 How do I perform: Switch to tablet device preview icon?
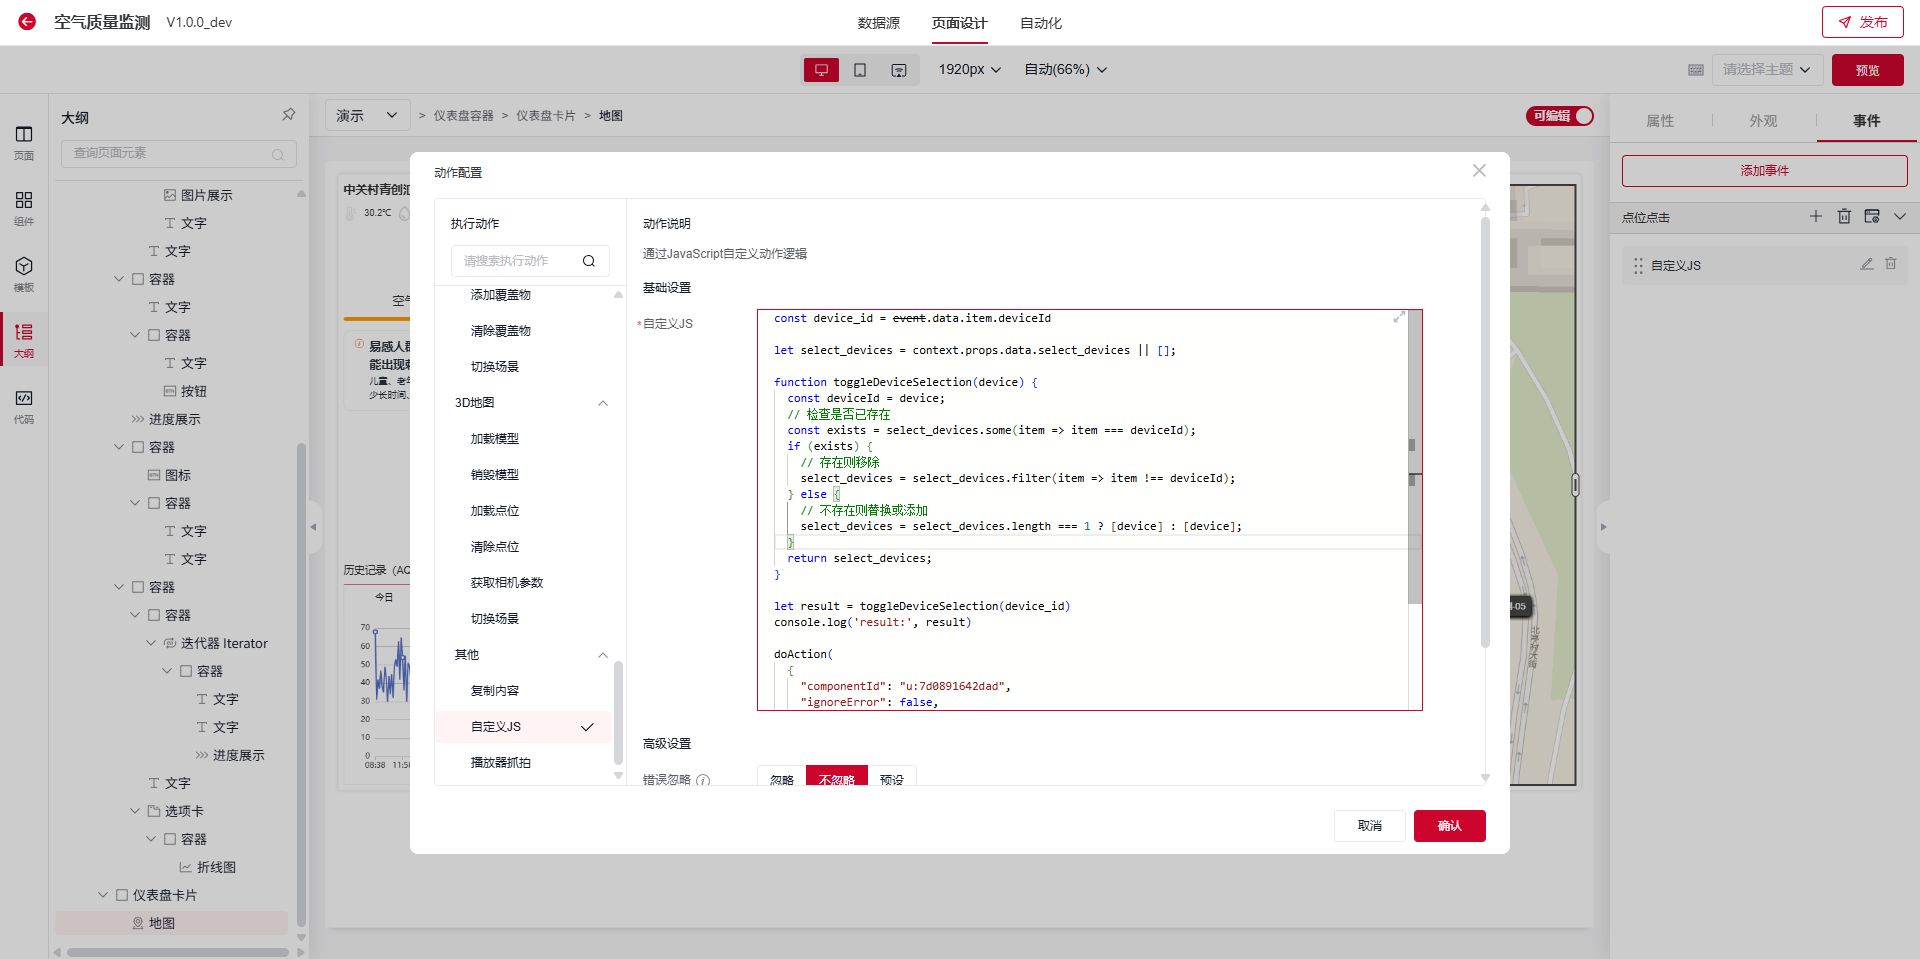point(860,70)
